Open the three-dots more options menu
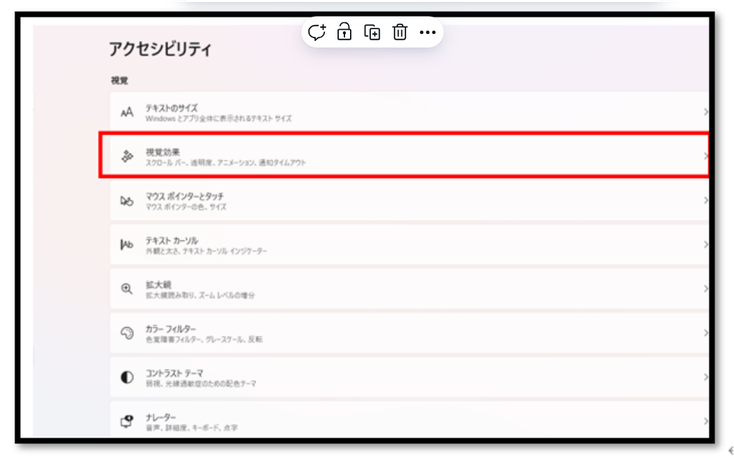Screen dimensions: 734x460 point(427,32)
